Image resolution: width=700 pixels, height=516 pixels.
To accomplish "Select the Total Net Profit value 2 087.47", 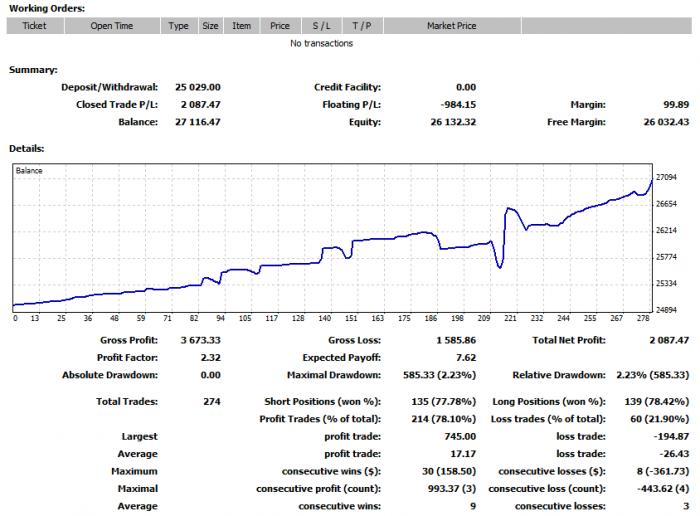I will (669, 340).
